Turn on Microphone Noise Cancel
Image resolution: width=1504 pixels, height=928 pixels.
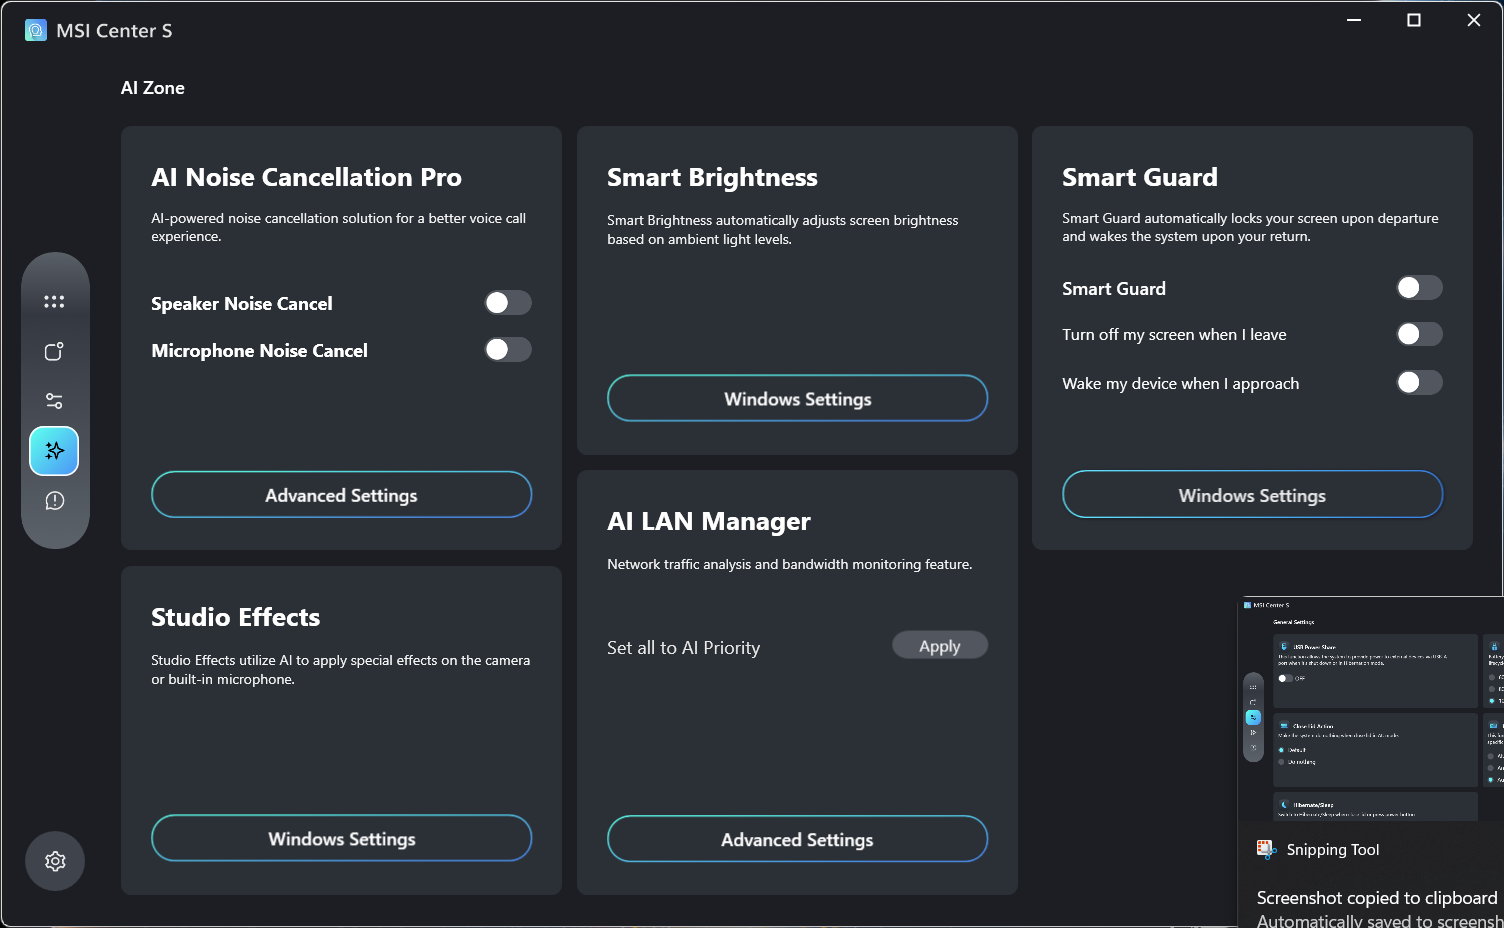pyautogui.click(x=508, y=350)
